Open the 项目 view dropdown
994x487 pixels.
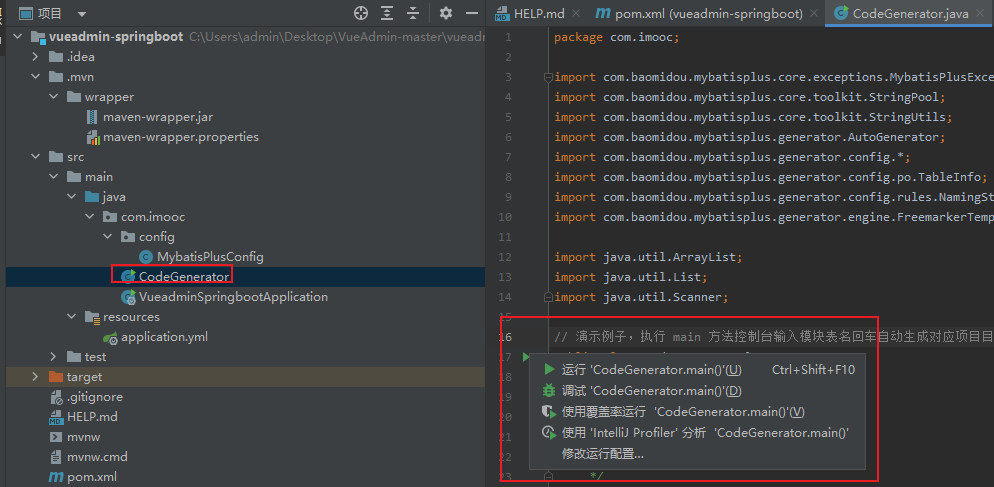pyautogui.click(x=82, y=14)
